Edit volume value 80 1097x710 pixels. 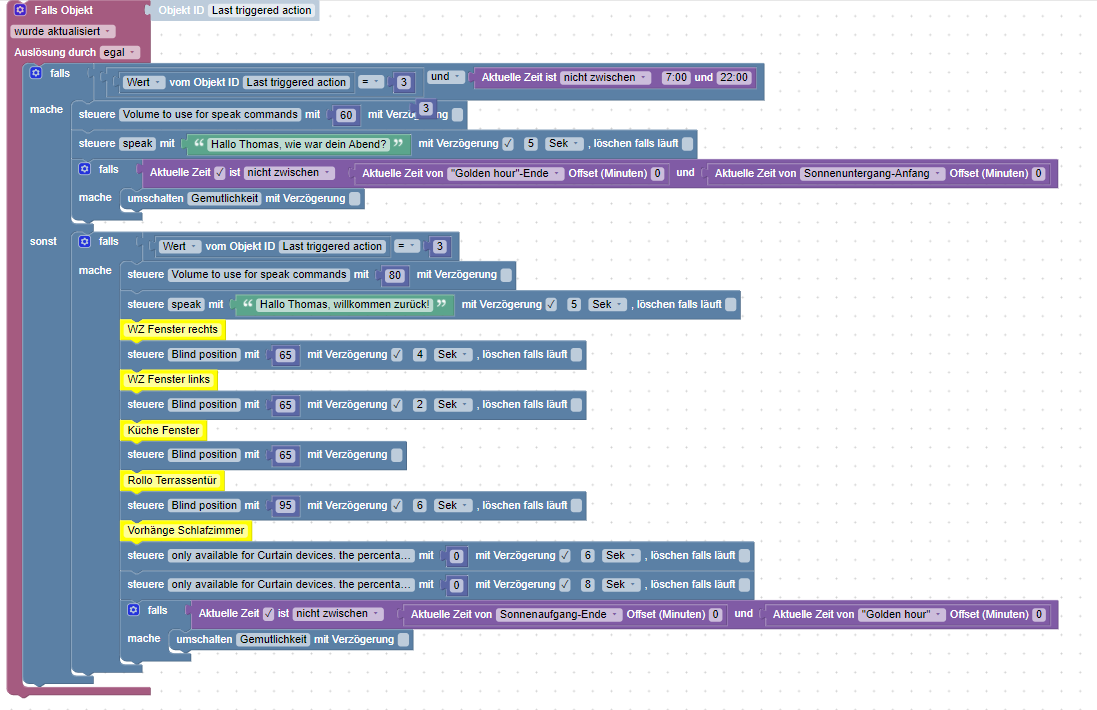395,276
